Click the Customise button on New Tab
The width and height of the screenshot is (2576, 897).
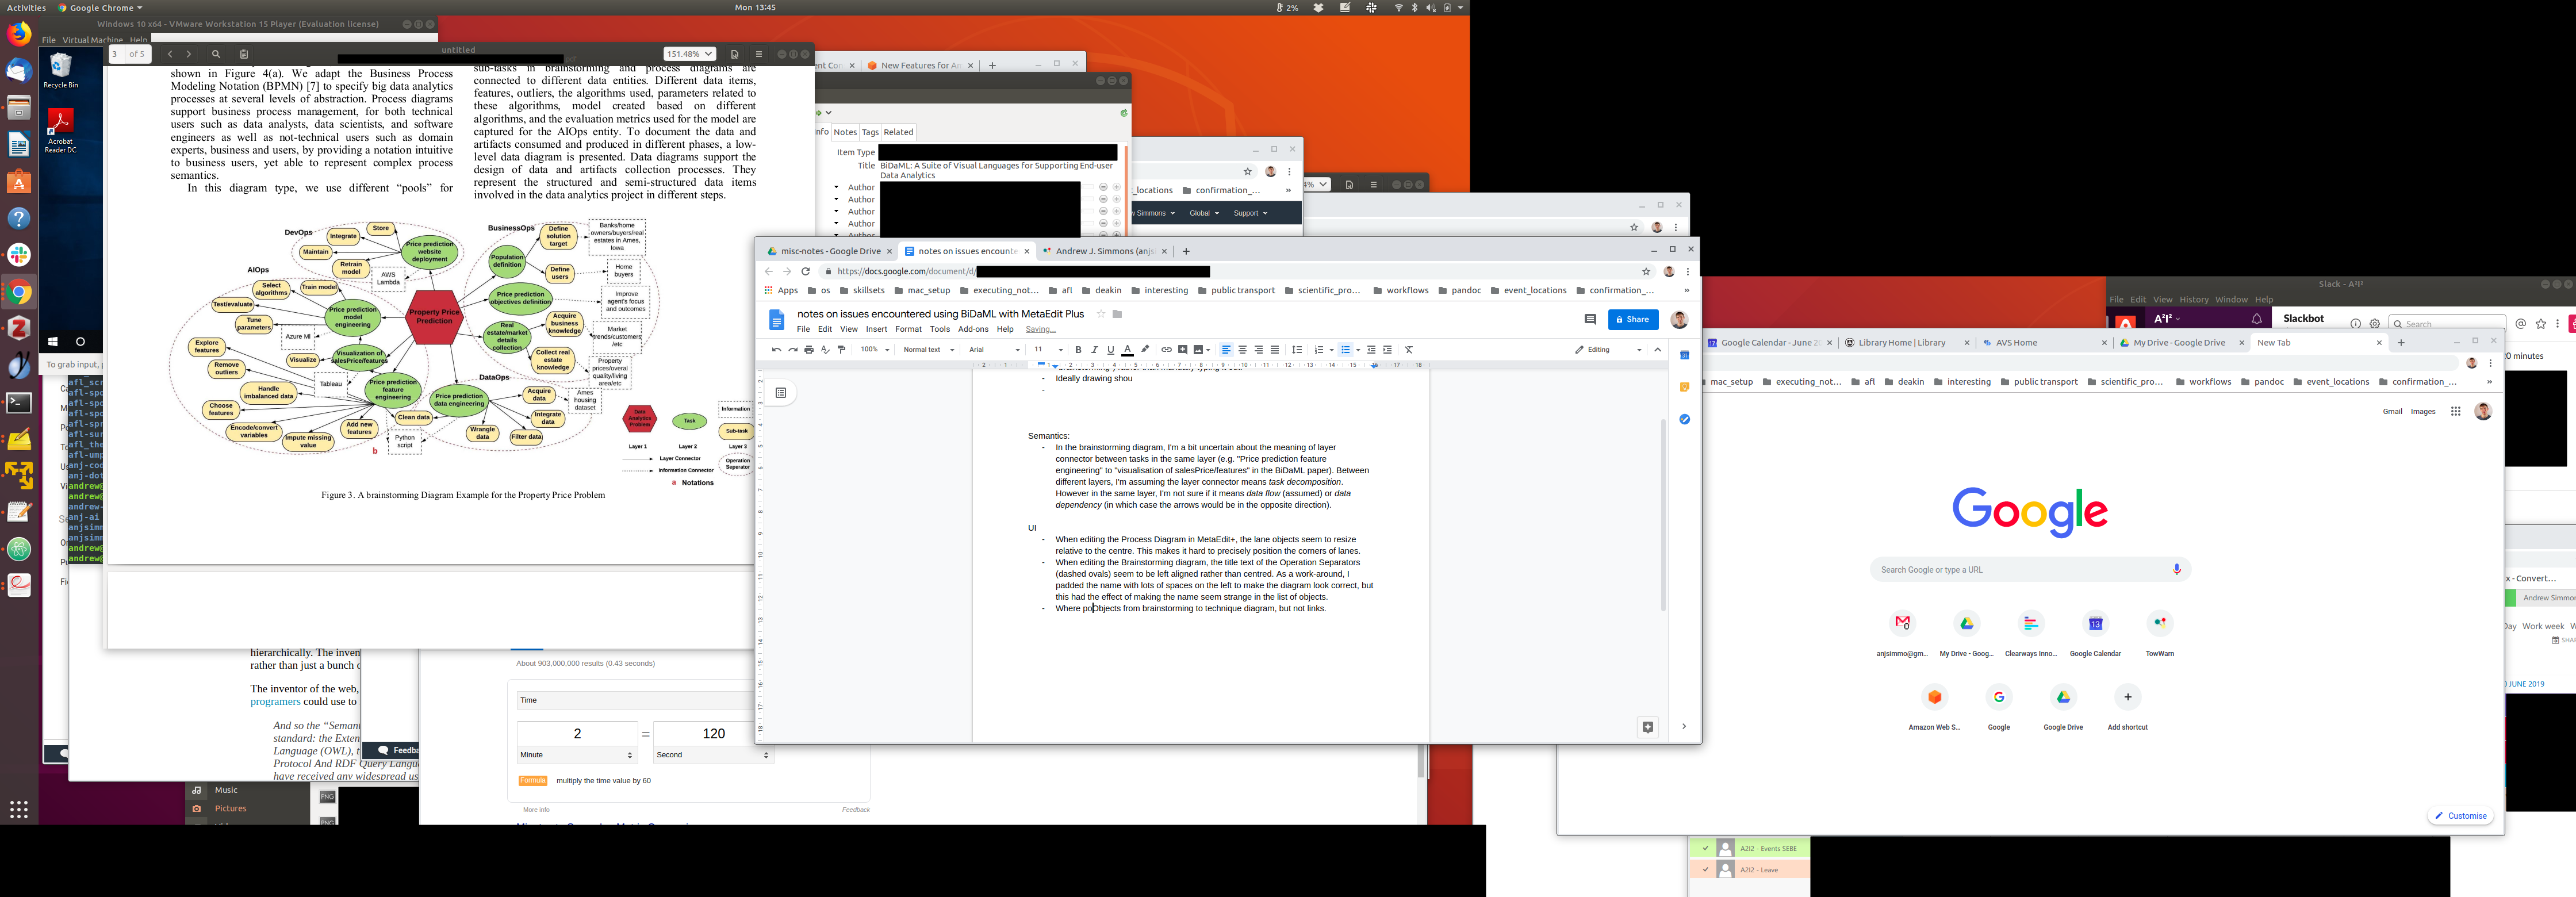pos(2460,816)
